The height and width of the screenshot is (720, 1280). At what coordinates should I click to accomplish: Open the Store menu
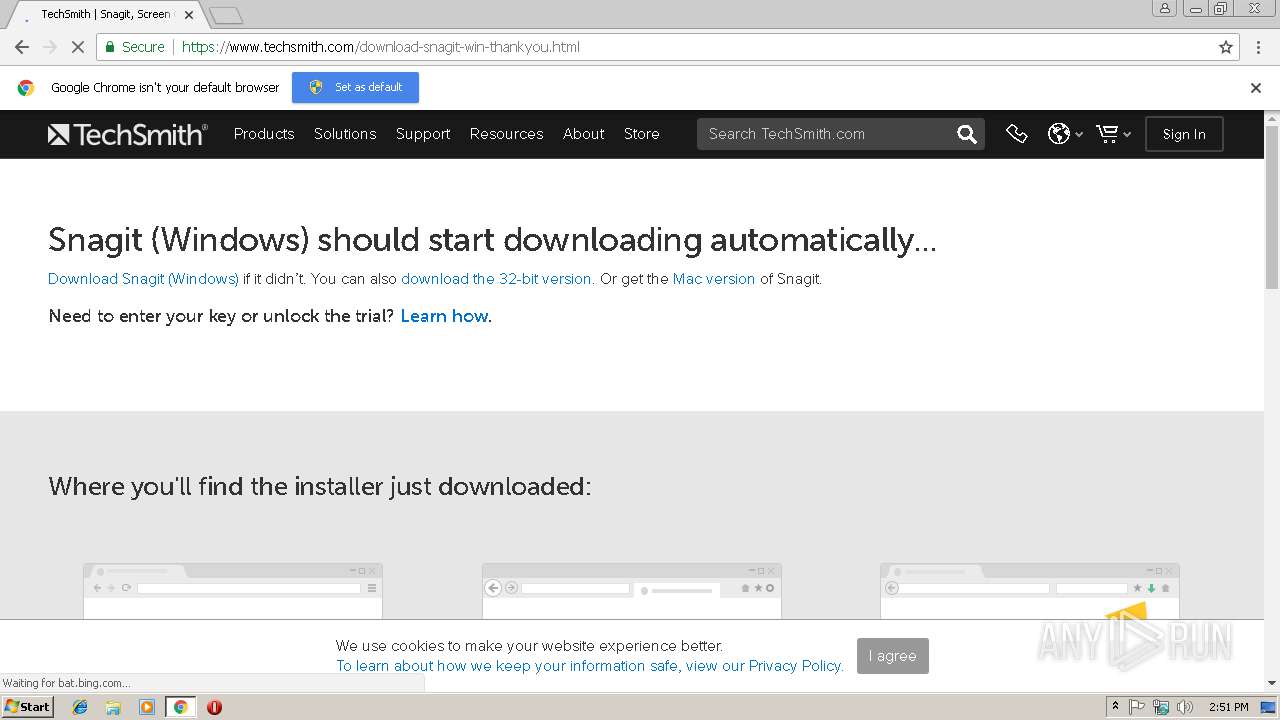642,134
